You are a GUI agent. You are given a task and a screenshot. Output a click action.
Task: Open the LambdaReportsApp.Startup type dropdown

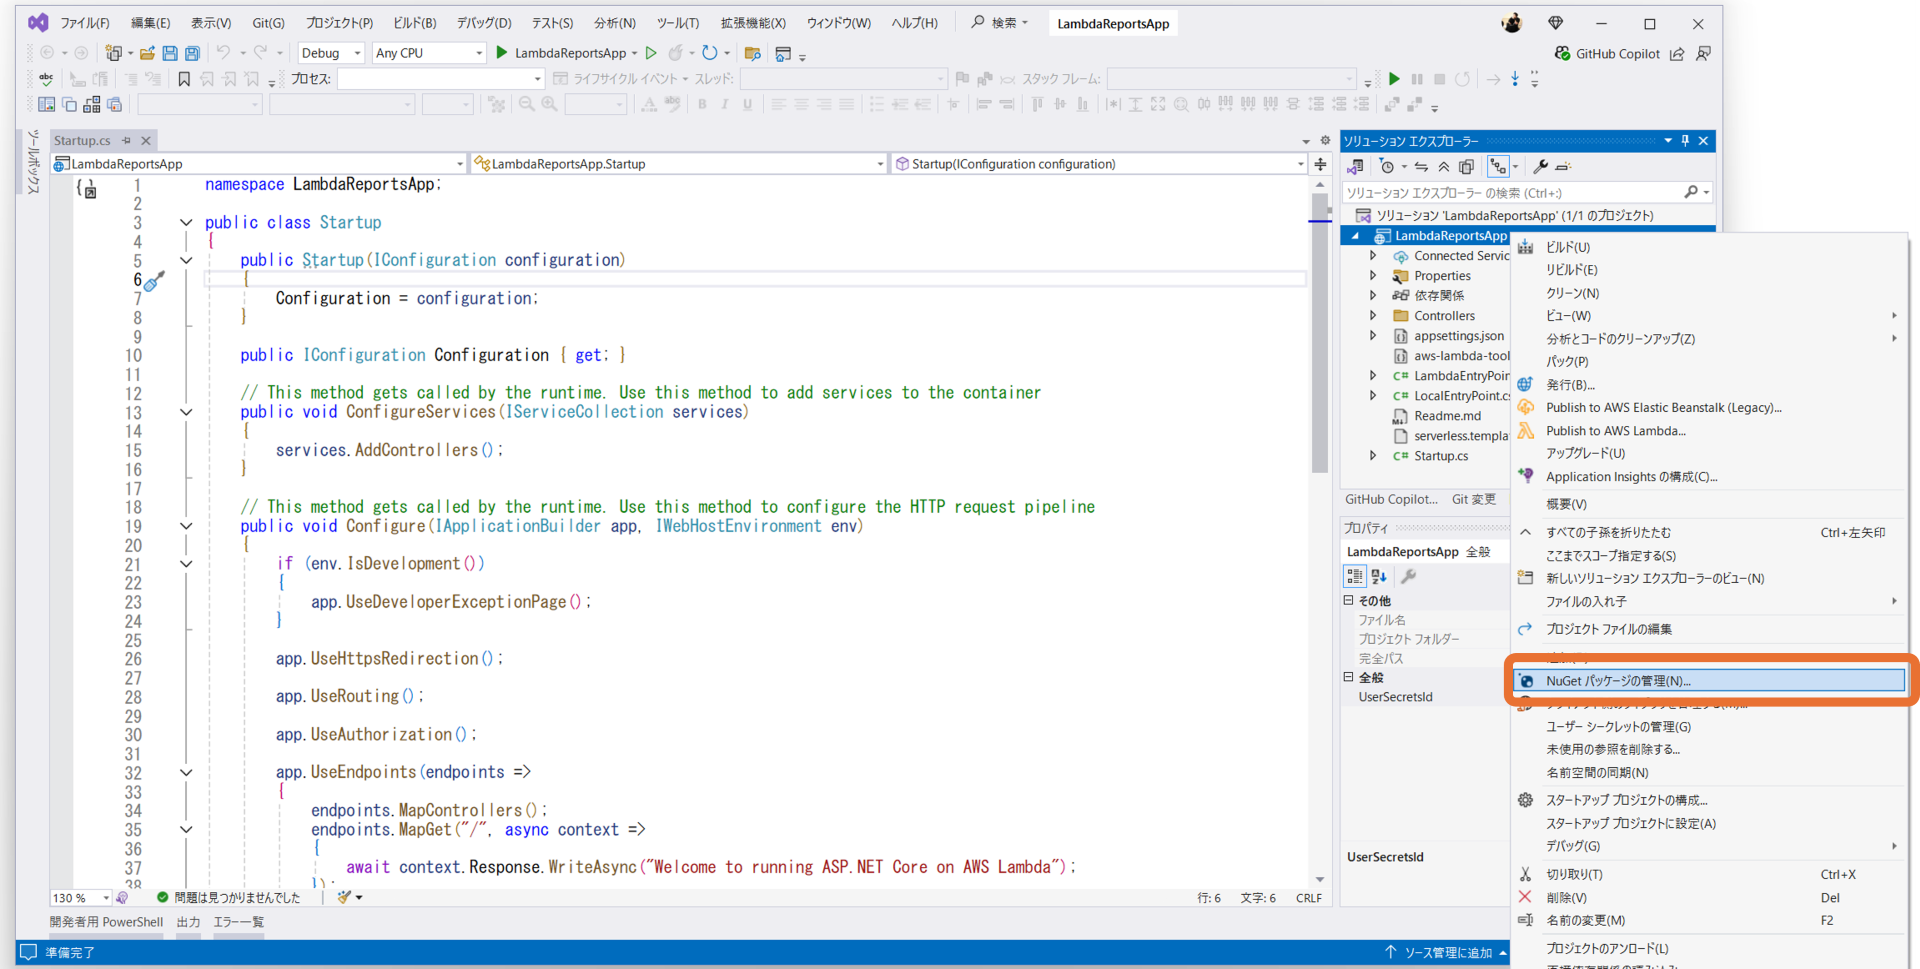[x=679, y=164]
